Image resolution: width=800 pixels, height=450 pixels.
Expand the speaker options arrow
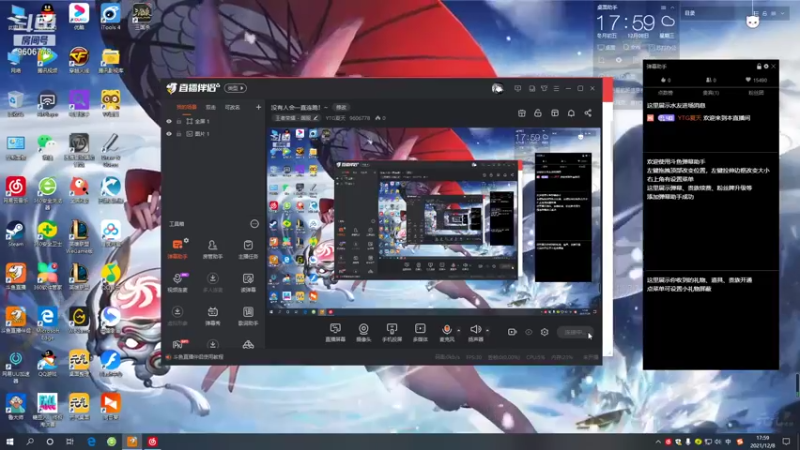pyautogui.click(x=487, y=331)
